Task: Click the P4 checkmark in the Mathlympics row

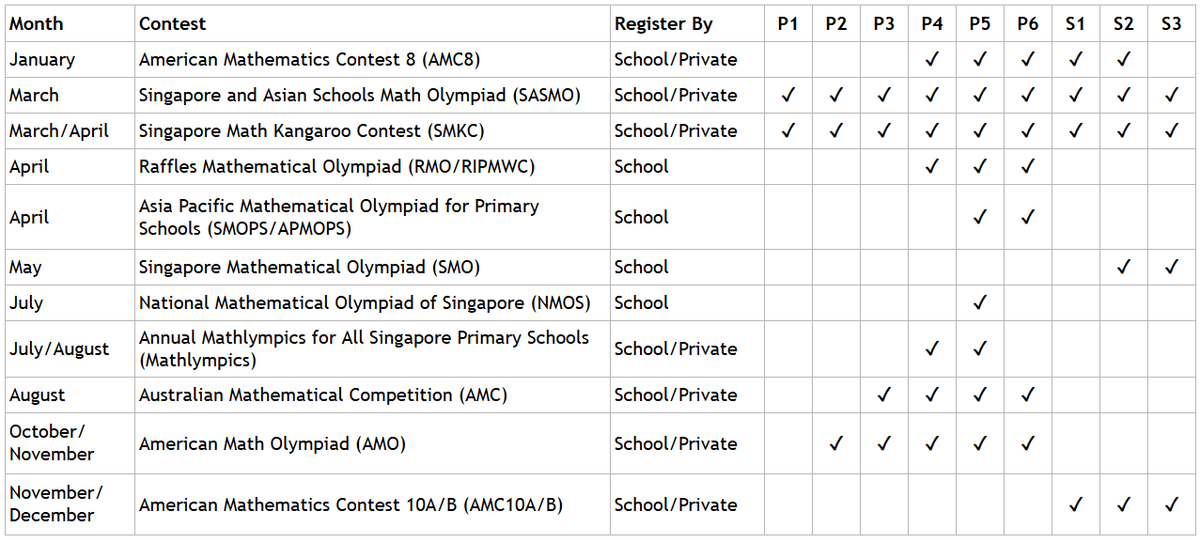Action: [x=932, y=349]
